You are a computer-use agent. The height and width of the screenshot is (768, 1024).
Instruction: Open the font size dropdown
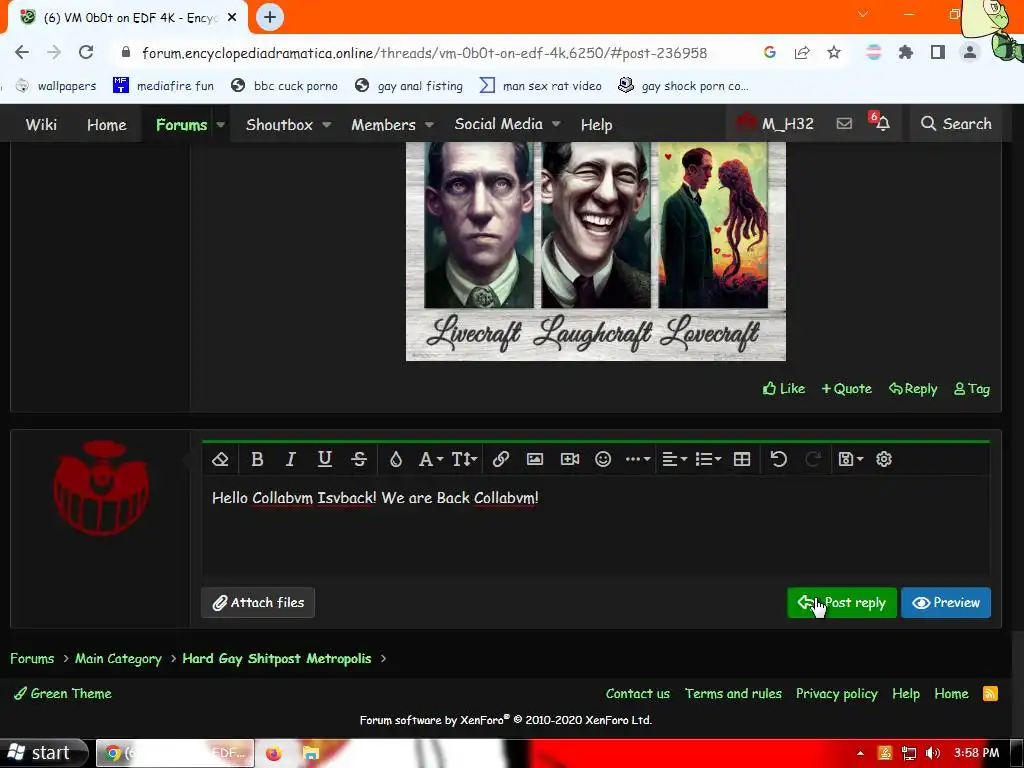click(464, 459)
